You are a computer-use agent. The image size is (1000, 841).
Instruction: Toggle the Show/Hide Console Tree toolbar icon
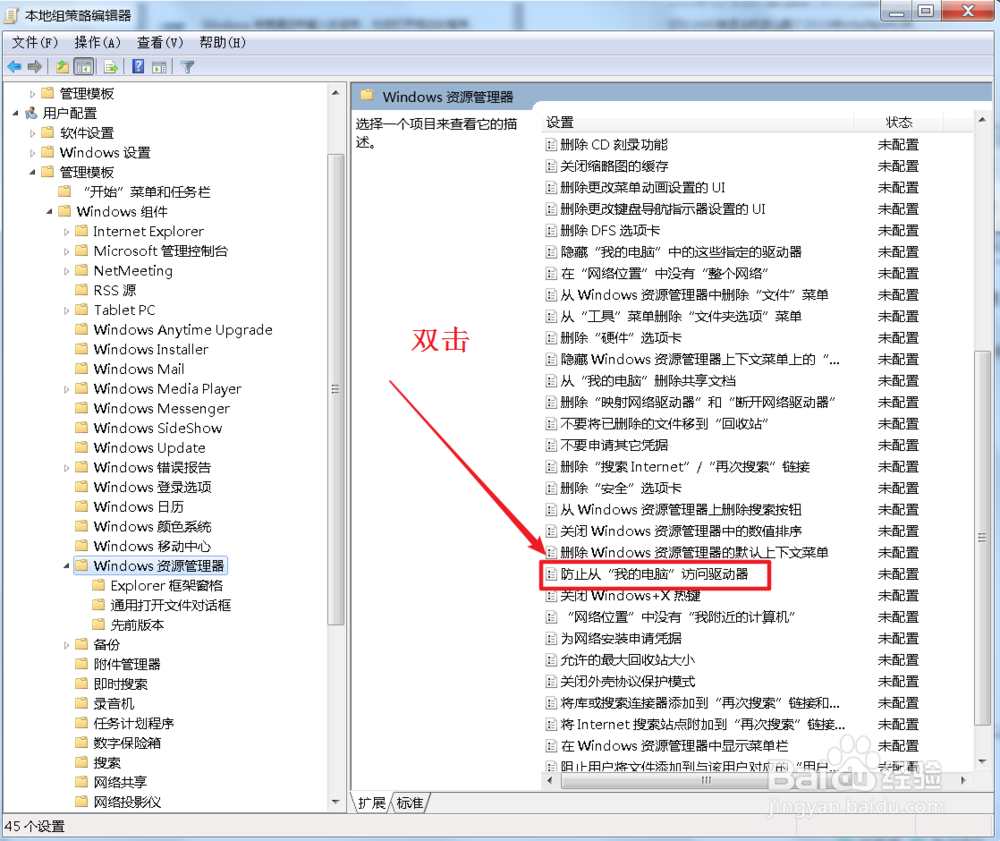pyautogui.click(x=84, y=66)
